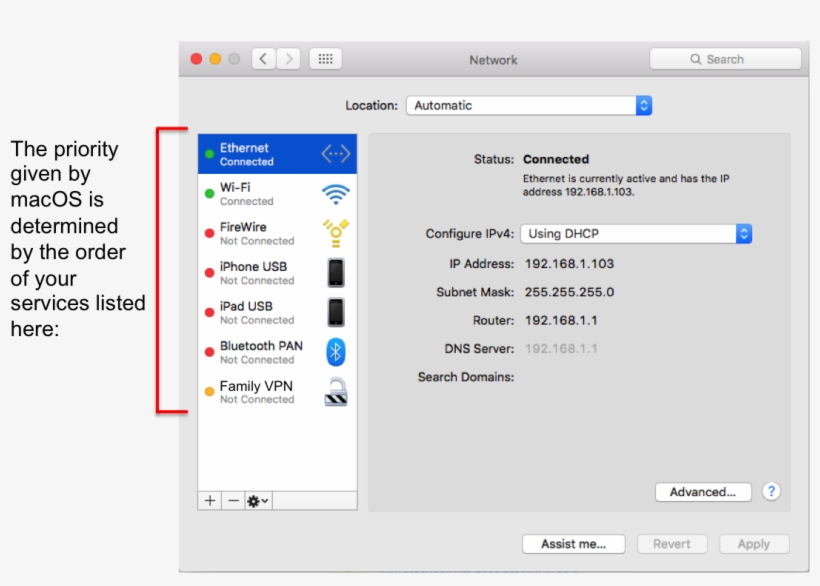820x586 pixels.
Task: Click the Assist me... button
Action: point(573,544)
